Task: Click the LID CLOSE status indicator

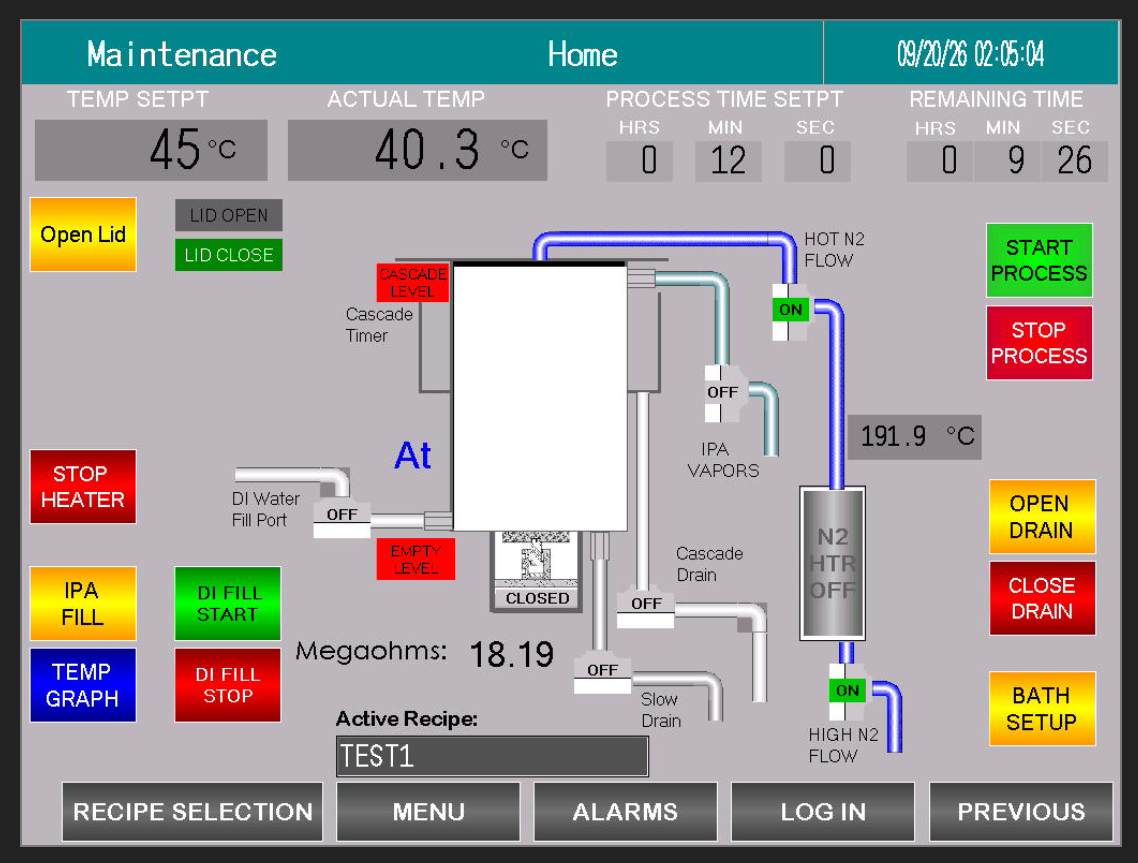Action: [229, 255]
